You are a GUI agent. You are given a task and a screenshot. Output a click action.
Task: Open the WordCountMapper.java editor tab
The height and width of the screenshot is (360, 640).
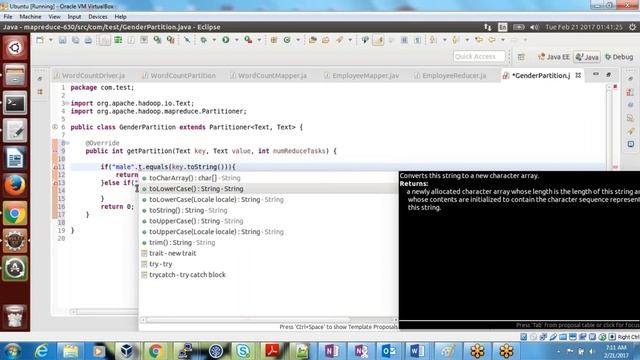tap(268, 76)
